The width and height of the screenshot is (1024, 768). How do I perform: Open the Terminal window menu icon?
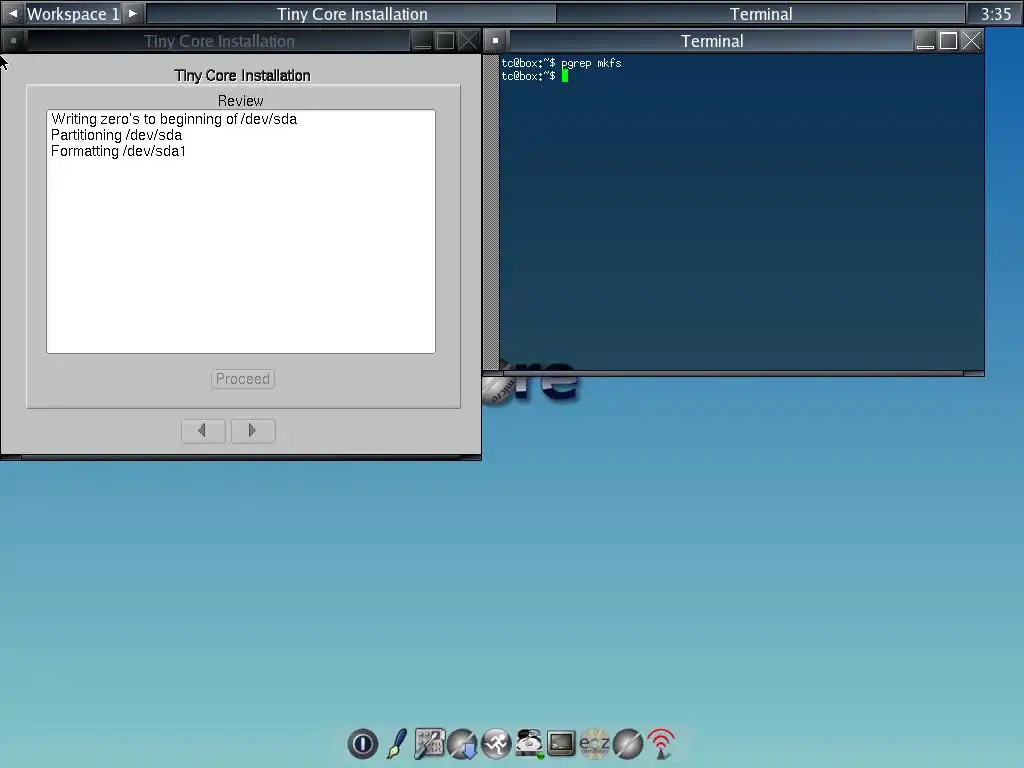pyautogui.click(x=496, y=40)
